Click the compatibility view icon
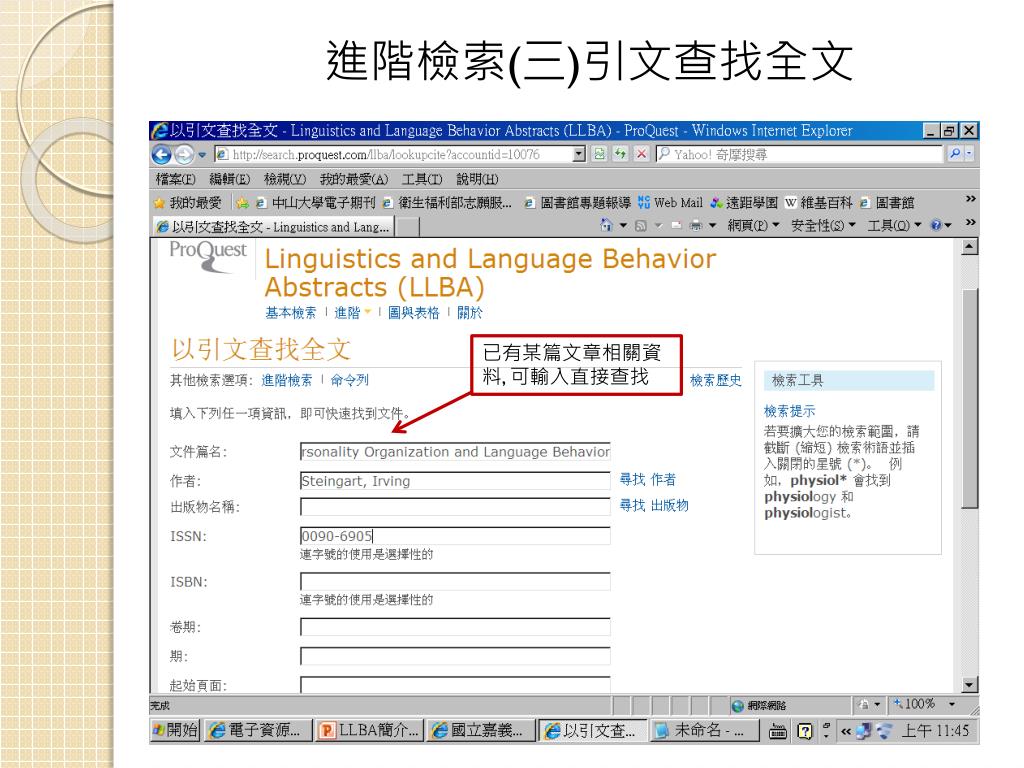Screen dimensions: 1024x768 tap(599, 154)
